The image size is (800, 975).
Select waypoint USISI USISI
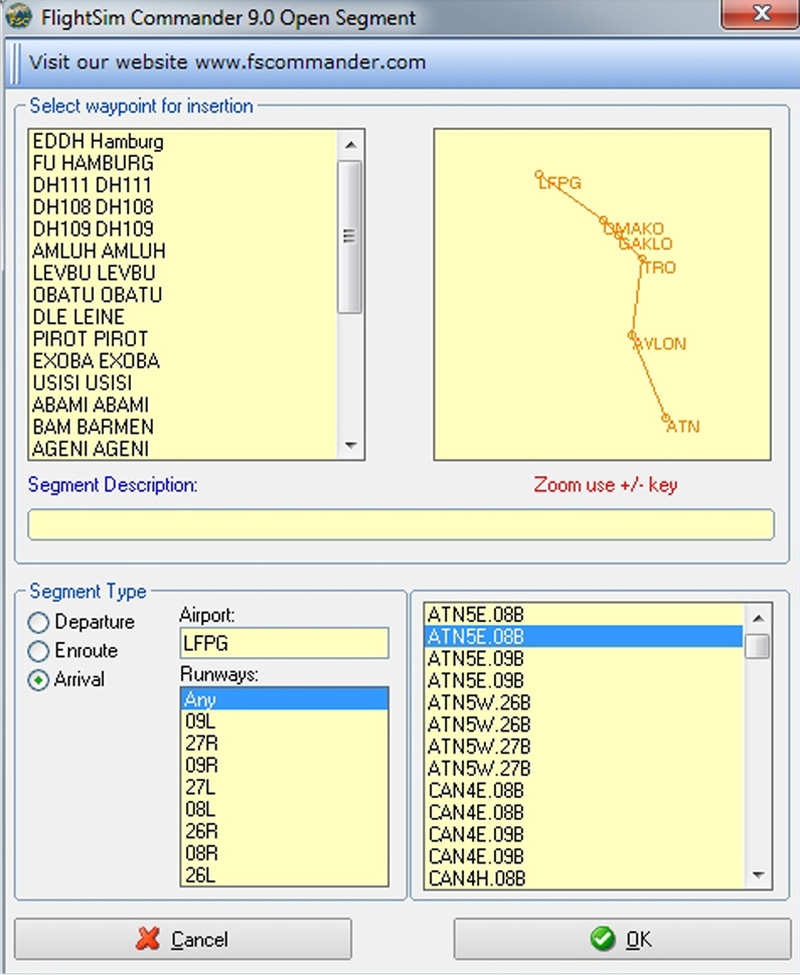(183, 382)
